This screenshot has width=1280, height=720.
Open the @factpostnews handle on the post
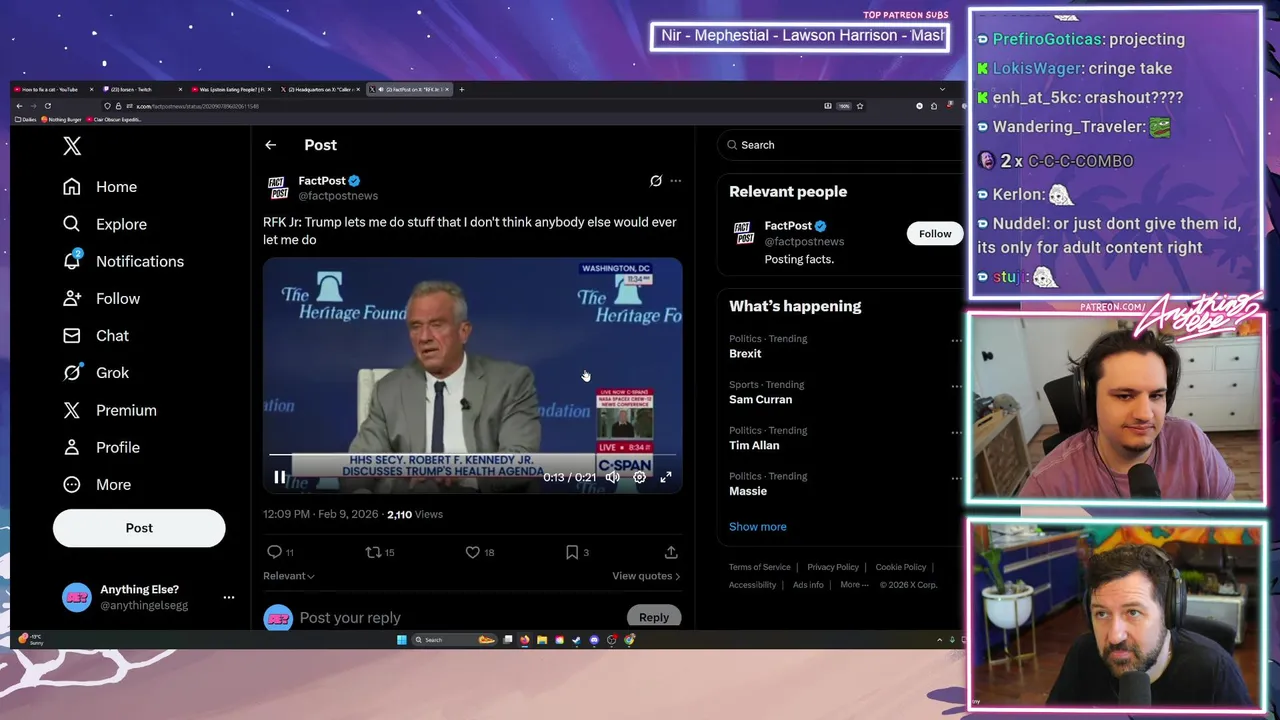tap(338, 196)
